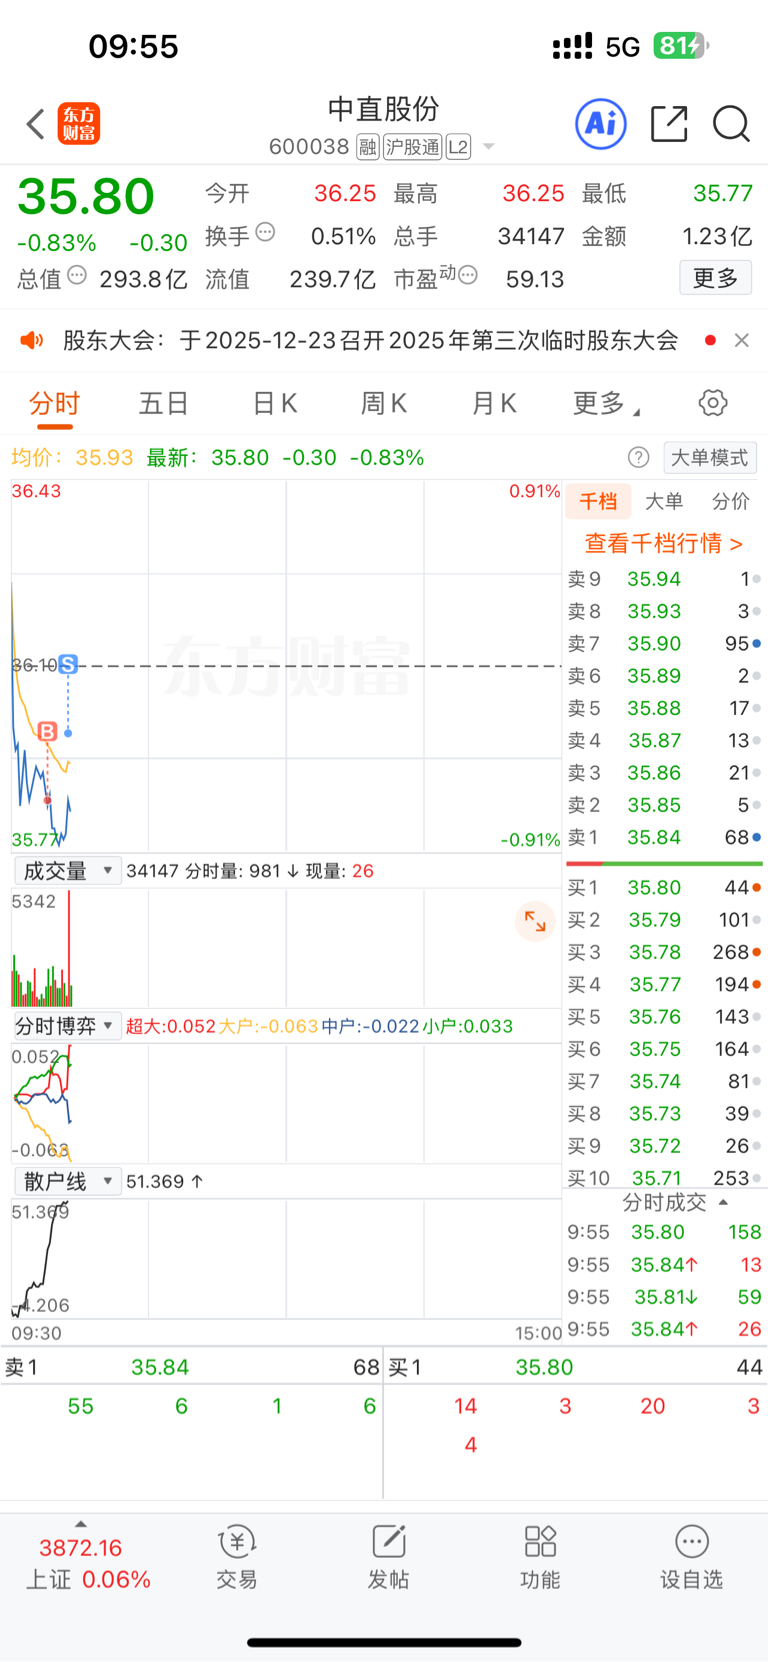Select the 卖9 35.94 order row
Image resolution: width=768 pixels, height=1662 pixels.
[x=664, y=579]
